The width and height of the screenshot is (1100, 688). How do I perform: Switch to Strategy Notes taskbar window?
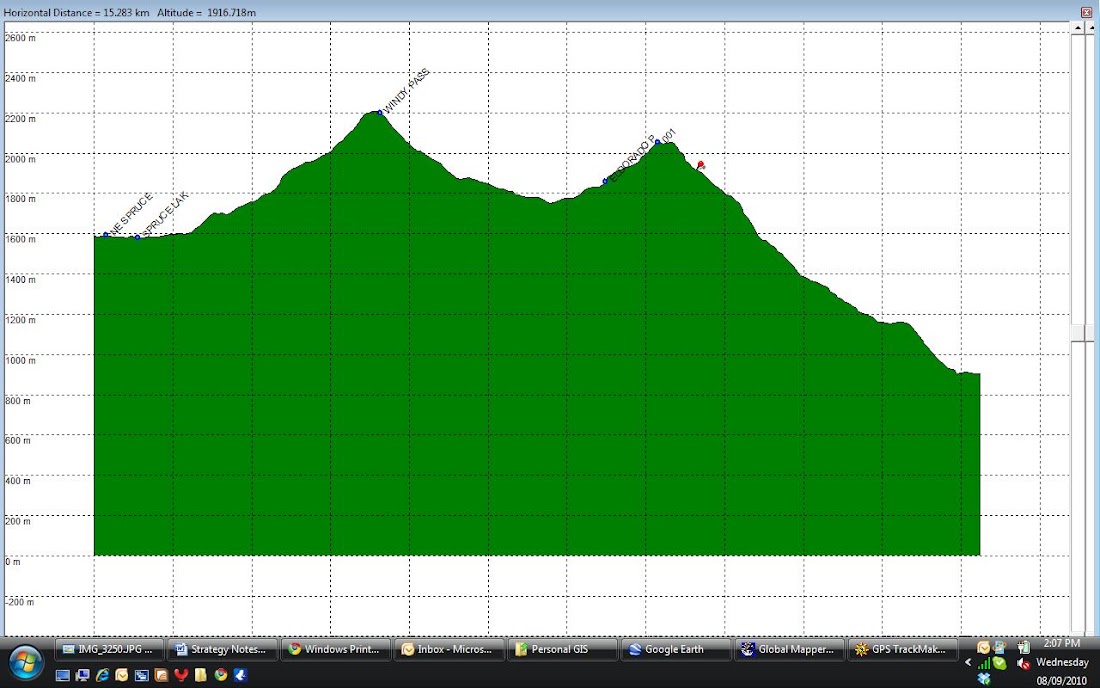(x=222, y=649)
